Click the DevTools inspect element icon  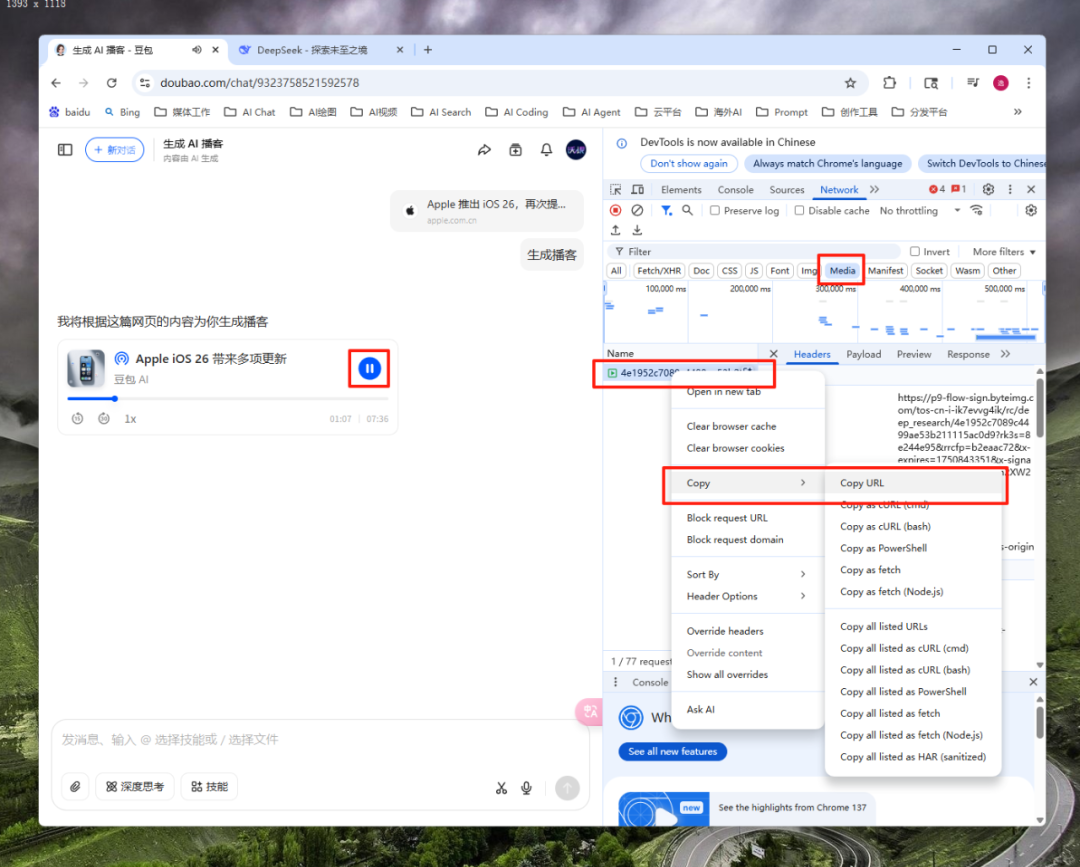(616, 189)
